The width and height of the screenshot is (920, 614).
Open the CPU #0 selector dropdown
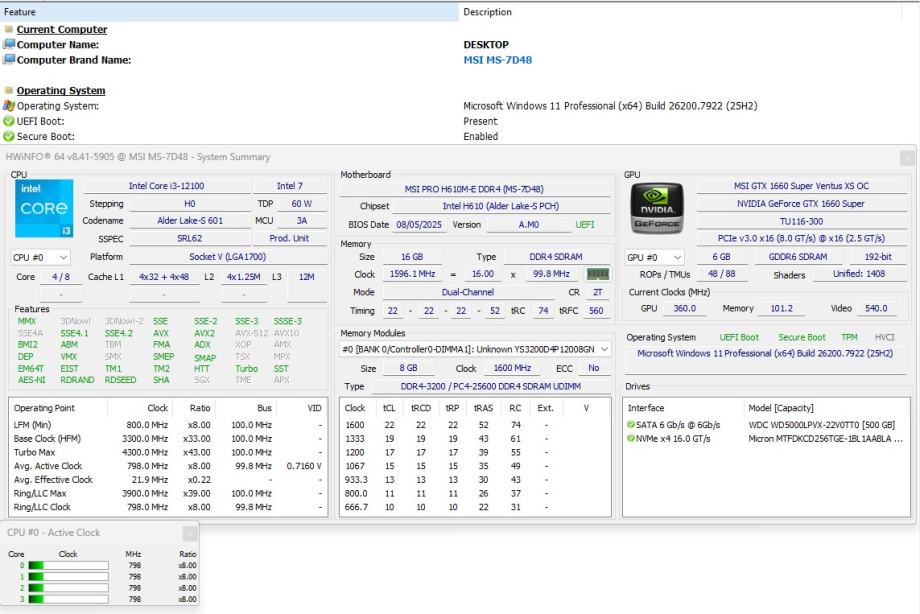click(40, 257)
